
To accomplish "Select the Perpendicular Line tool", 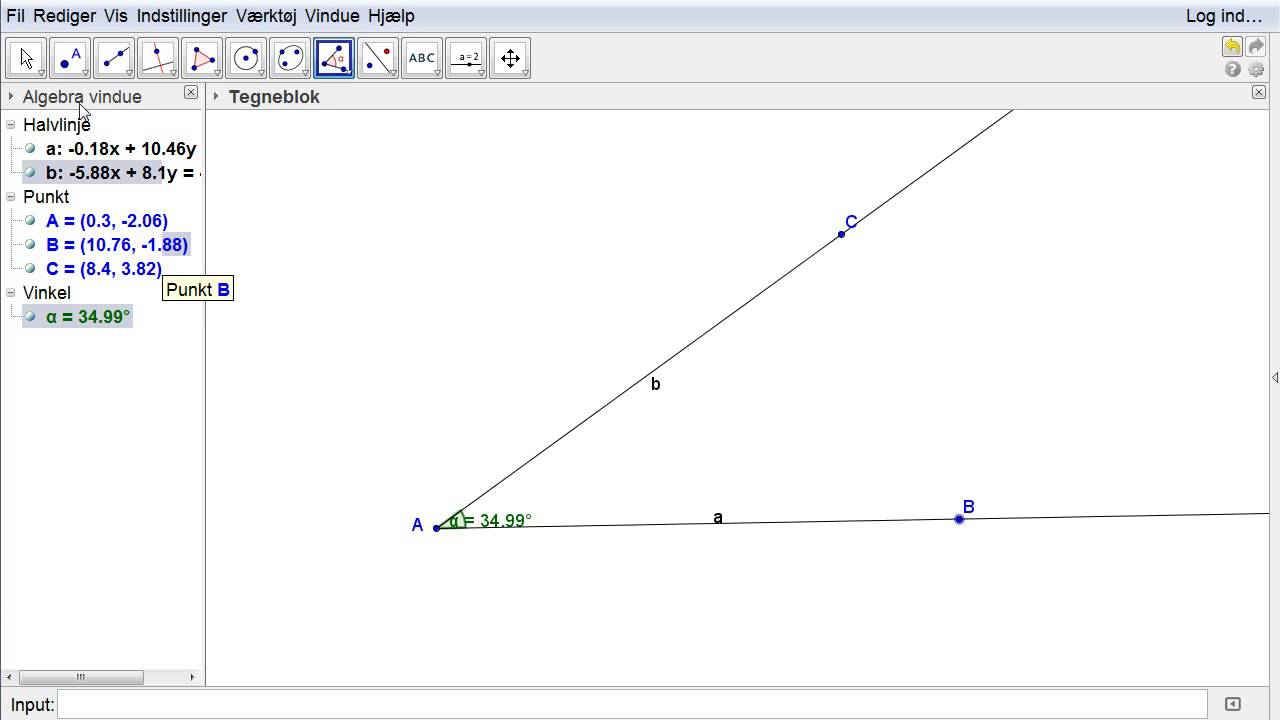I will tap(158, 58).
